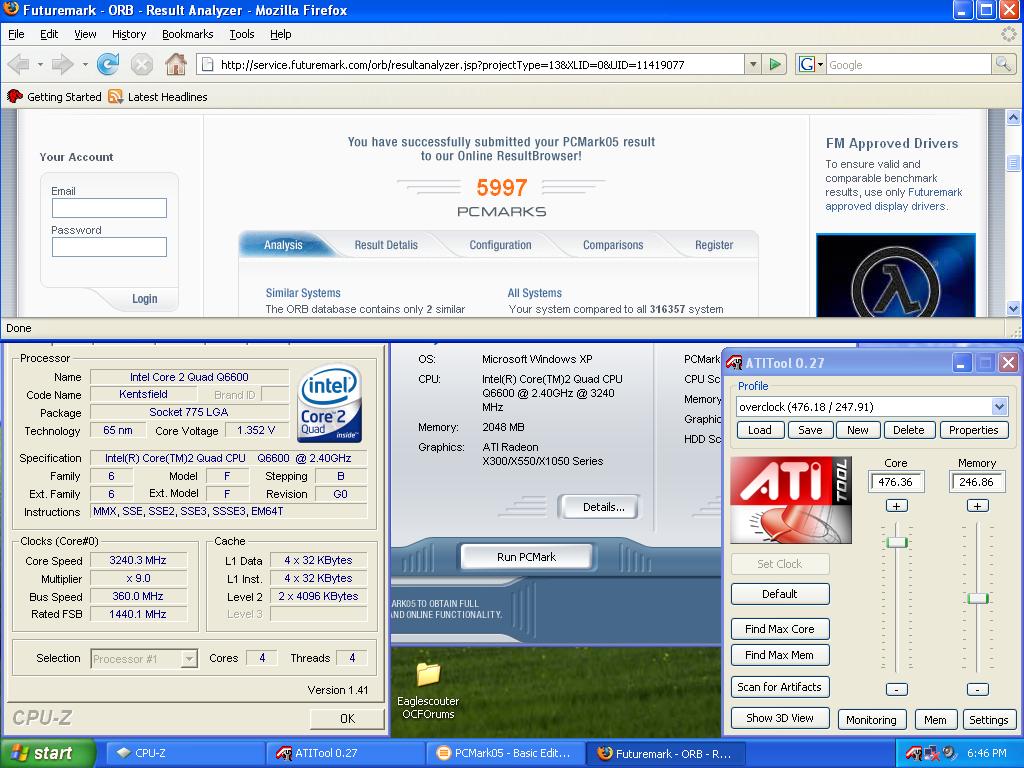The height and width of the screenshot is (768, 1024).
Task: Go back with Firefox Back arrow
Action: (18, 64)
